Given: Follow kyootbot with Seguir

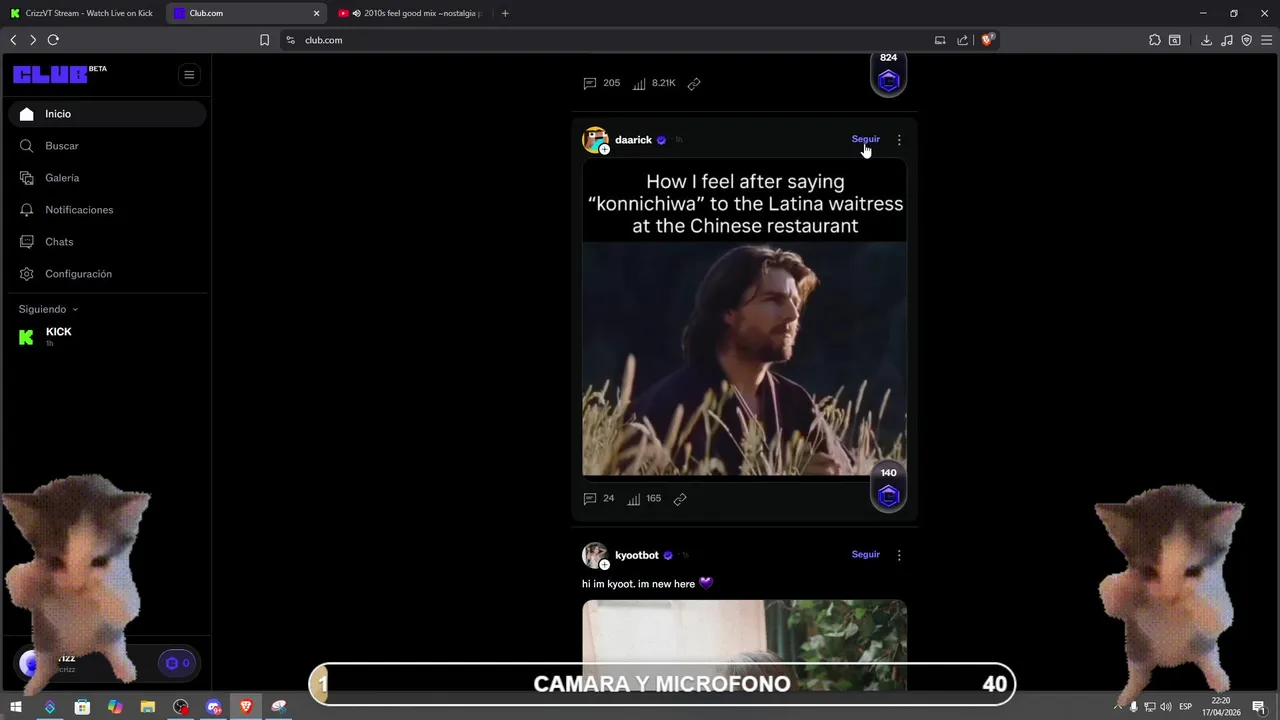Looking at the screenshot, I should point(866,554).
